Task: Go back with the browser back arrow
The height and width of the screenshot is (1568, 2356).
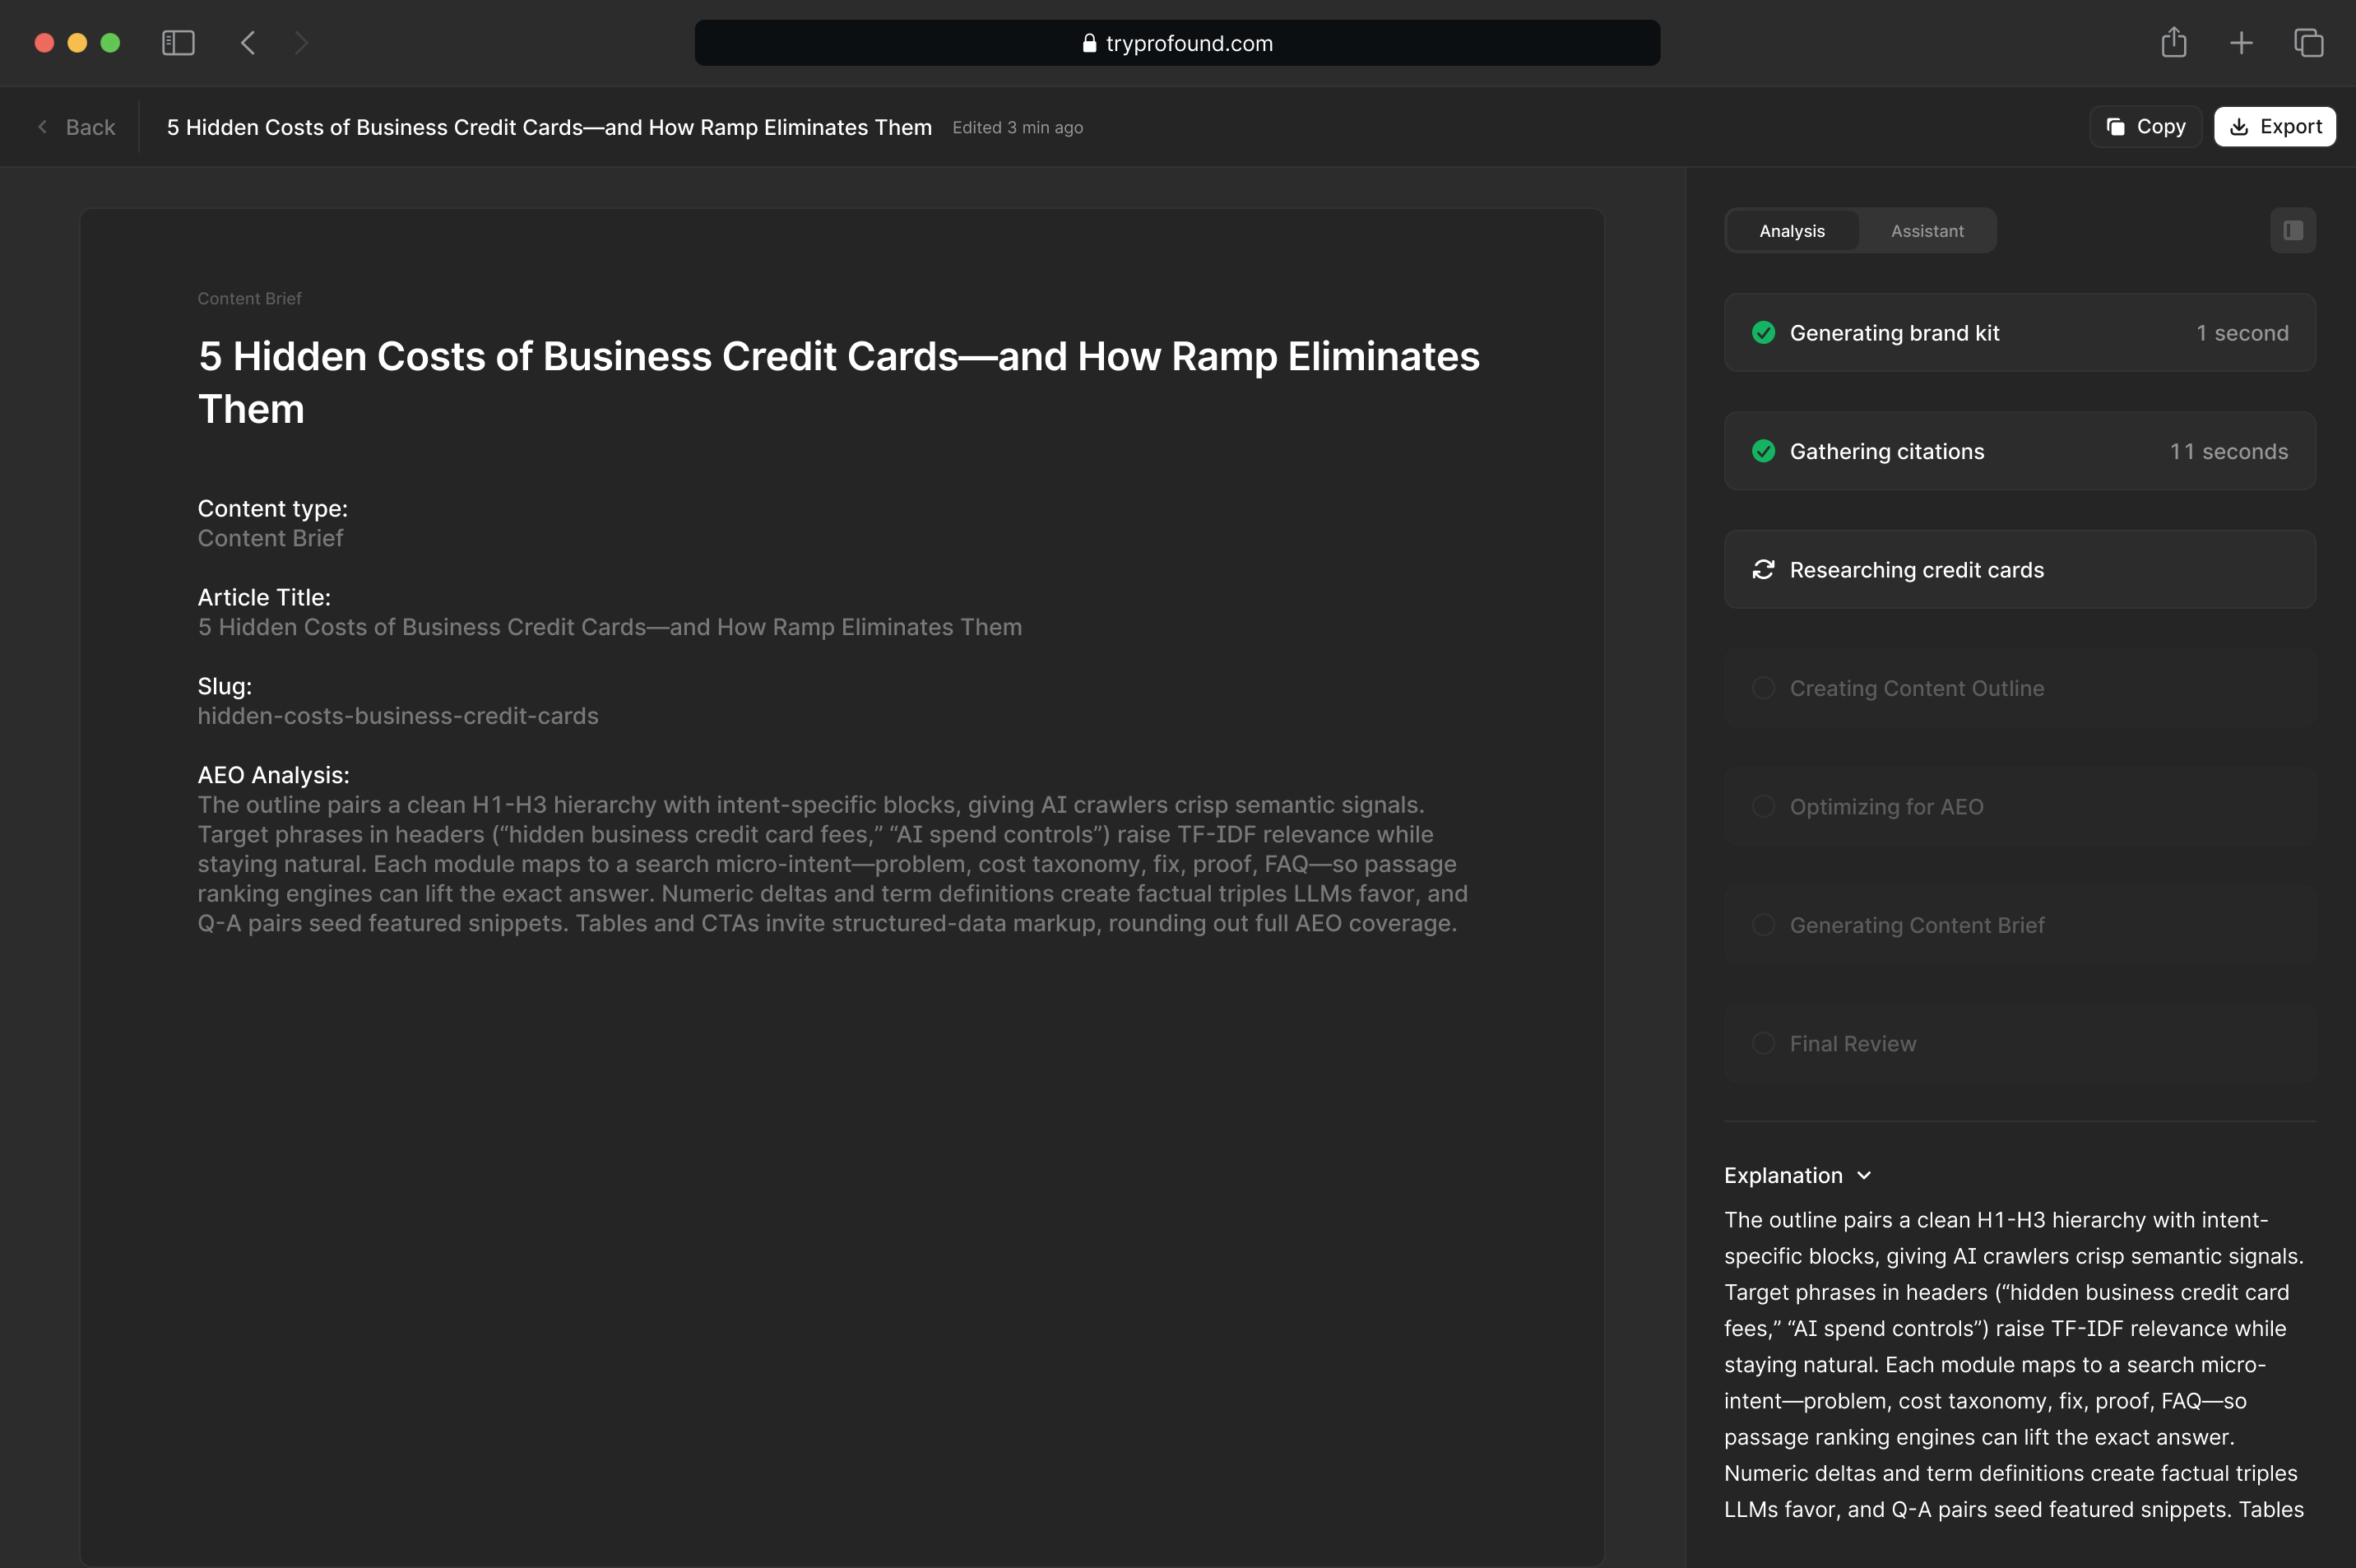Action: click(248, 43)
